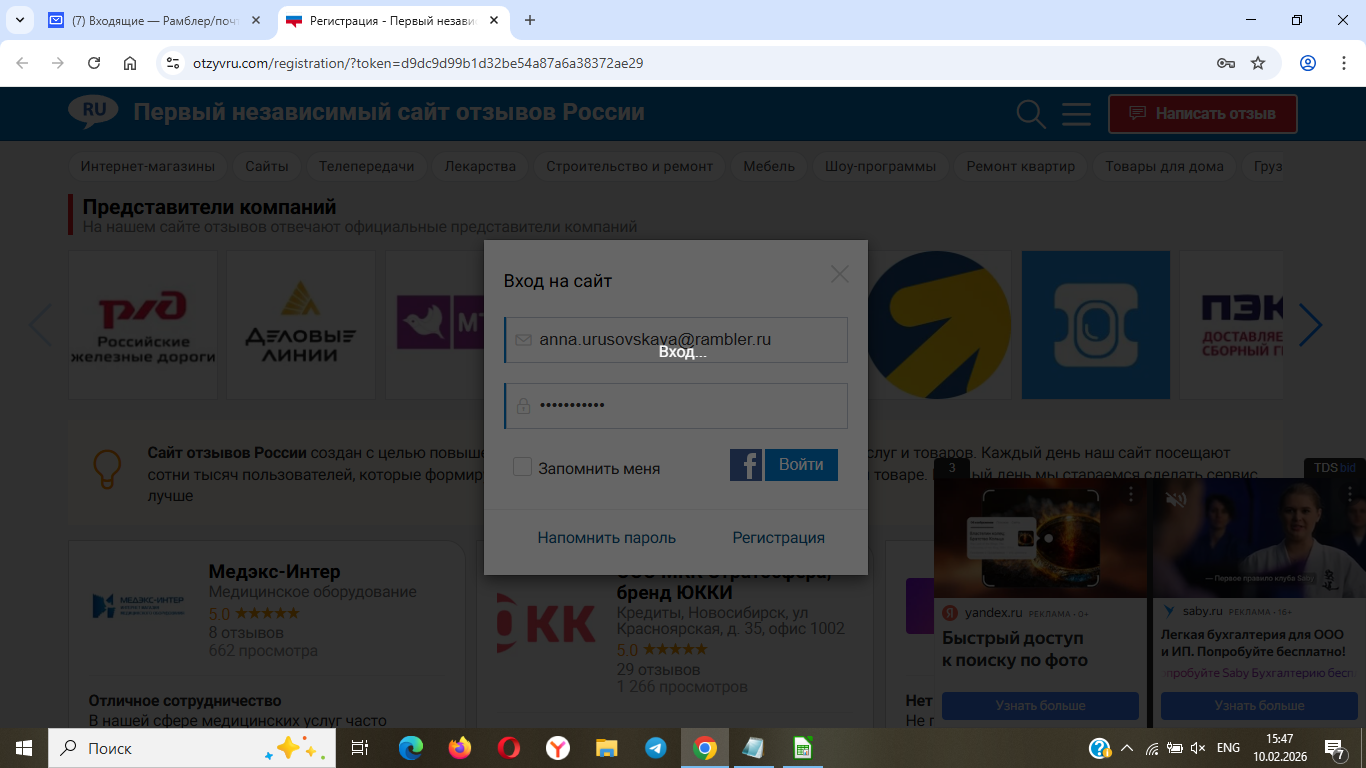Screen dimensions: 1366x768
Task: Select the Шоу-программы category
Action: (x=881, y=166)
